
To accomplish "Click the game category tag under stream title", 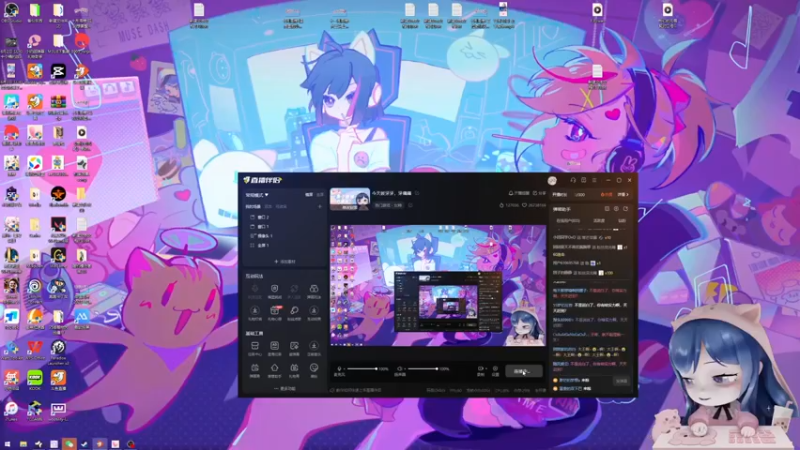I will [389, 205].
